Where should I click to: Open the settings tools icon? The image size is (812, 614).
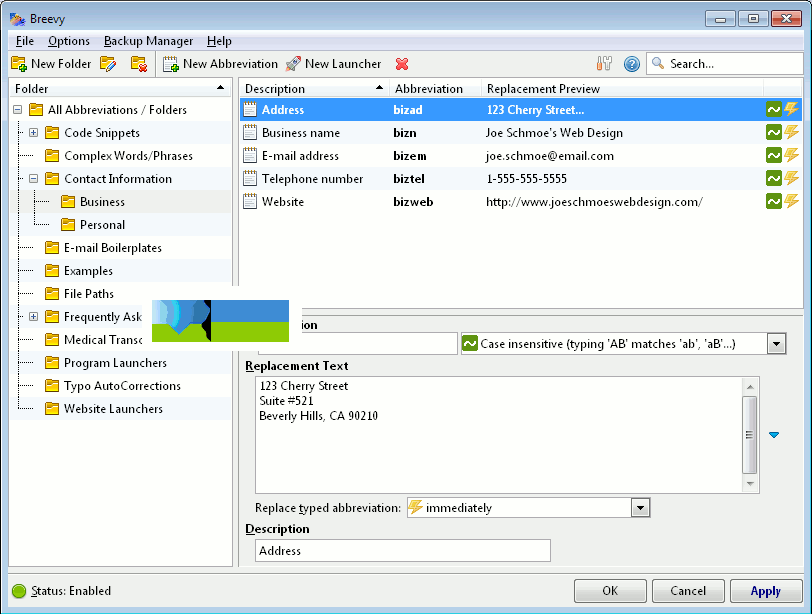point(604,64)
